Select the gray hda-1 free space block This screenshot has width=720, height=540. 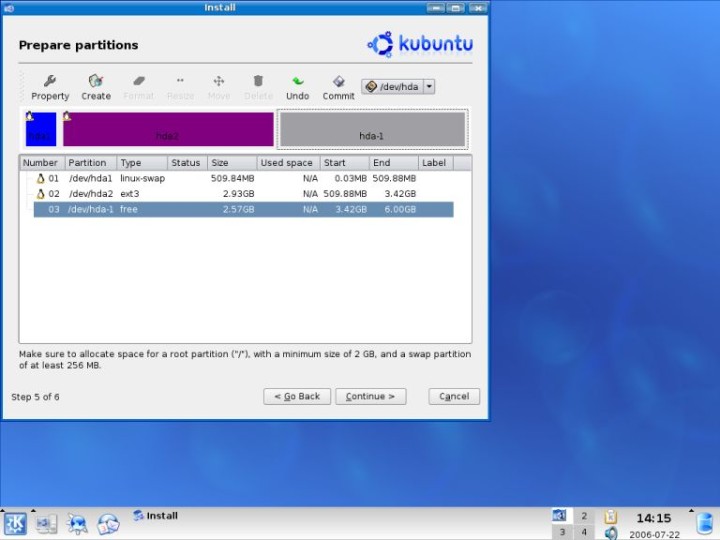[372, 129]
